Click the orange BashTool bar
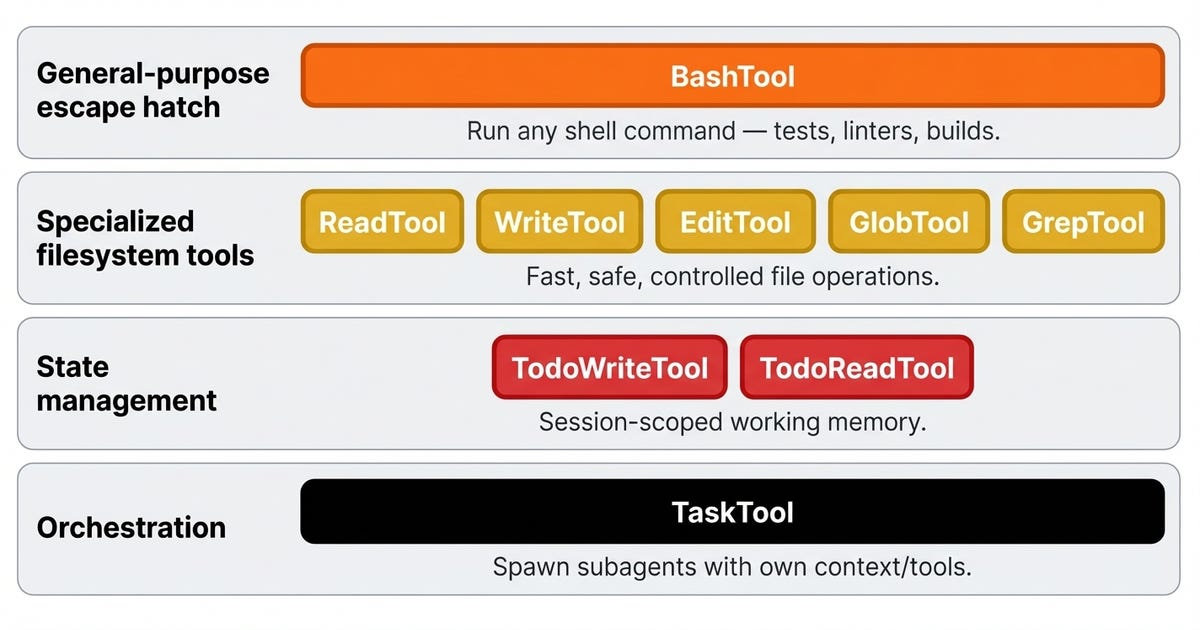The width and height of the screenshot is (1200, 630). point(732,76)
